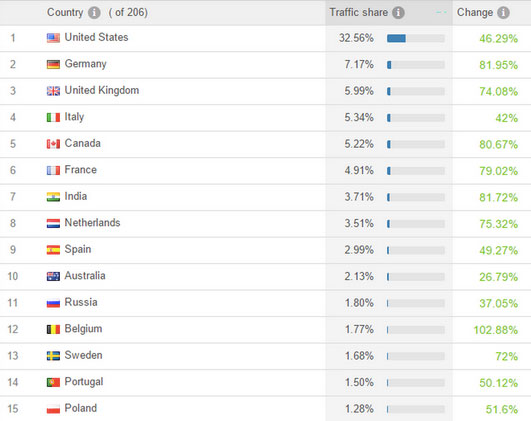Image resolution: width=531 pixels, height=421 pixels.
Task: Click the India flag icon
Action: (53, 197)
